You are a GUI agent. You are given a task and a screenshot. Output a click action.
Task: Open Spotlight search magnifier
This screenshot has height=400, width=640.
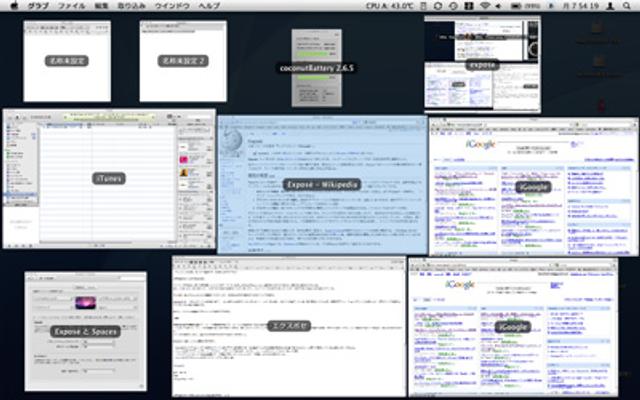[x=627, y=6]
